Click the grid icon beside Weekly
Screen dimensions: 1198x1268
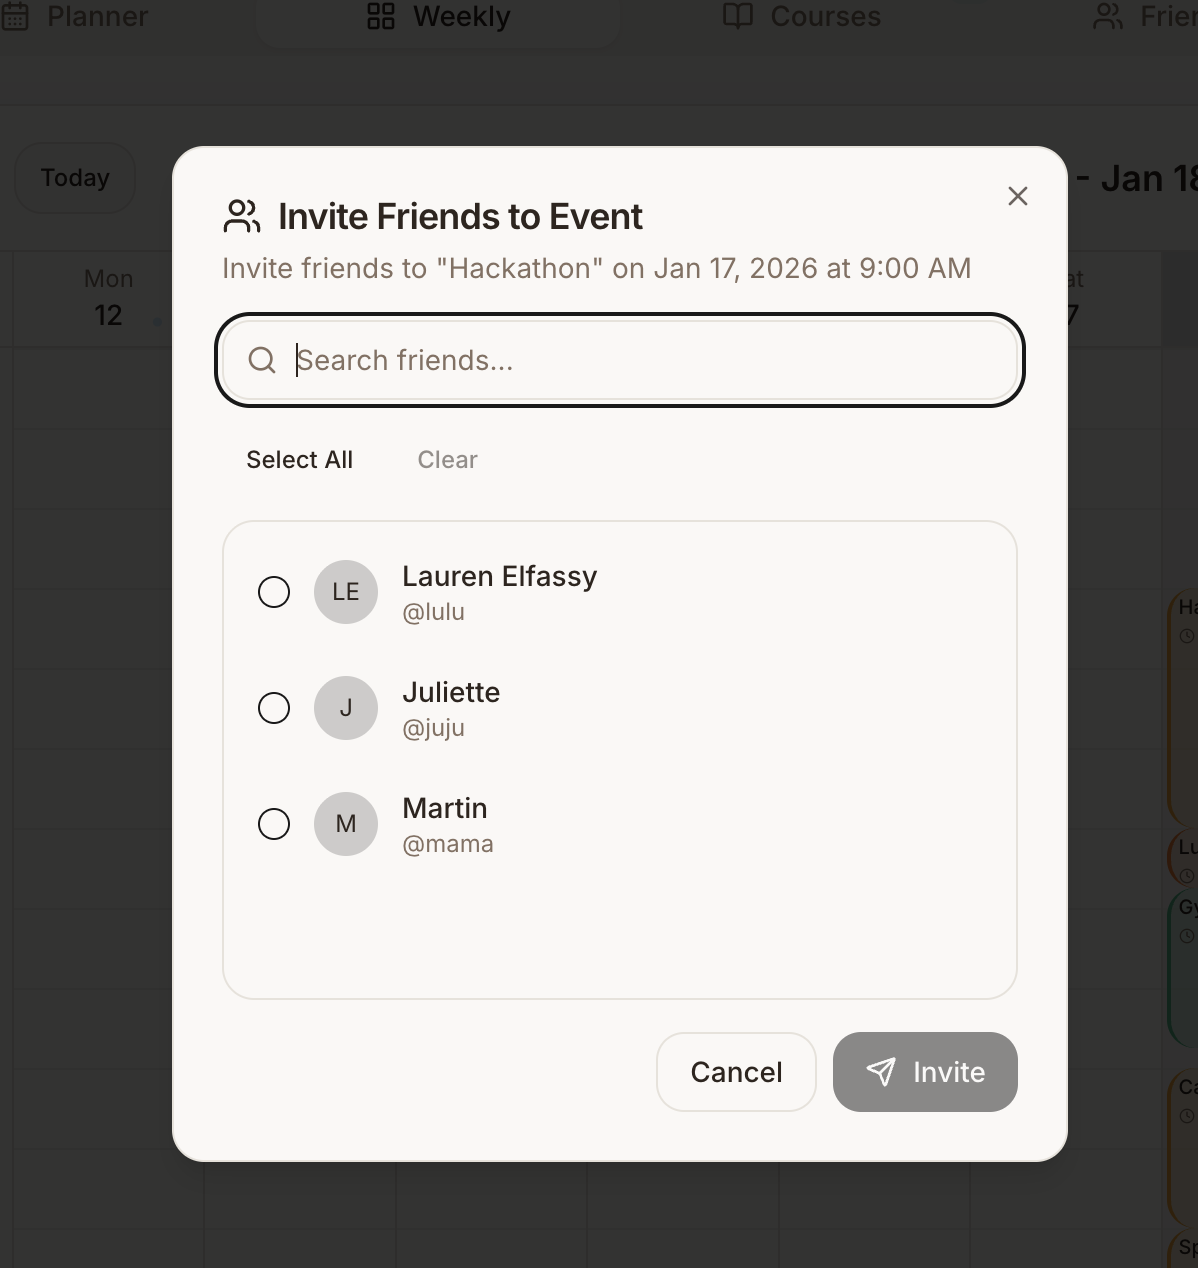381,16
